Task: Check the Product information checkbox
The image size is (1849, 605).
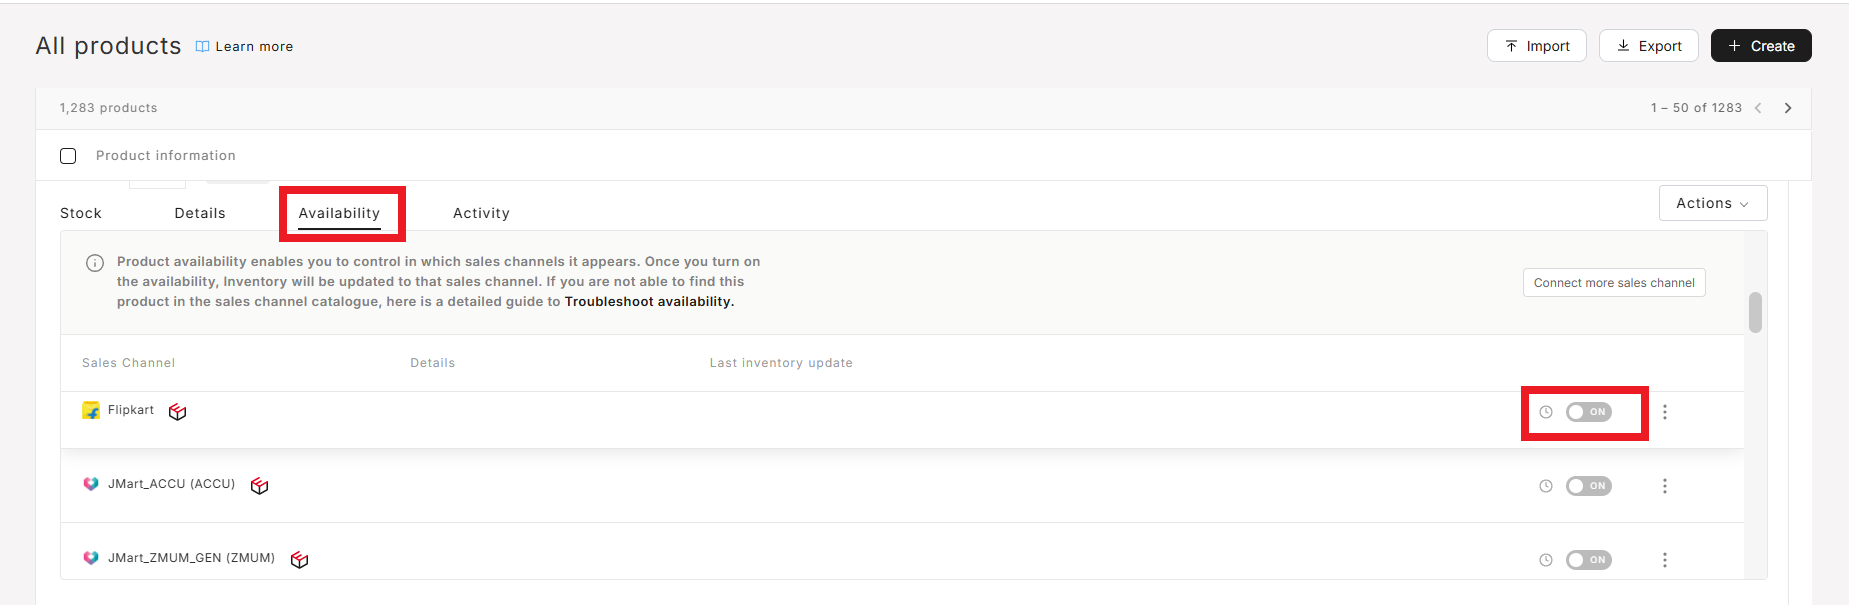Action: pos(68,156)
